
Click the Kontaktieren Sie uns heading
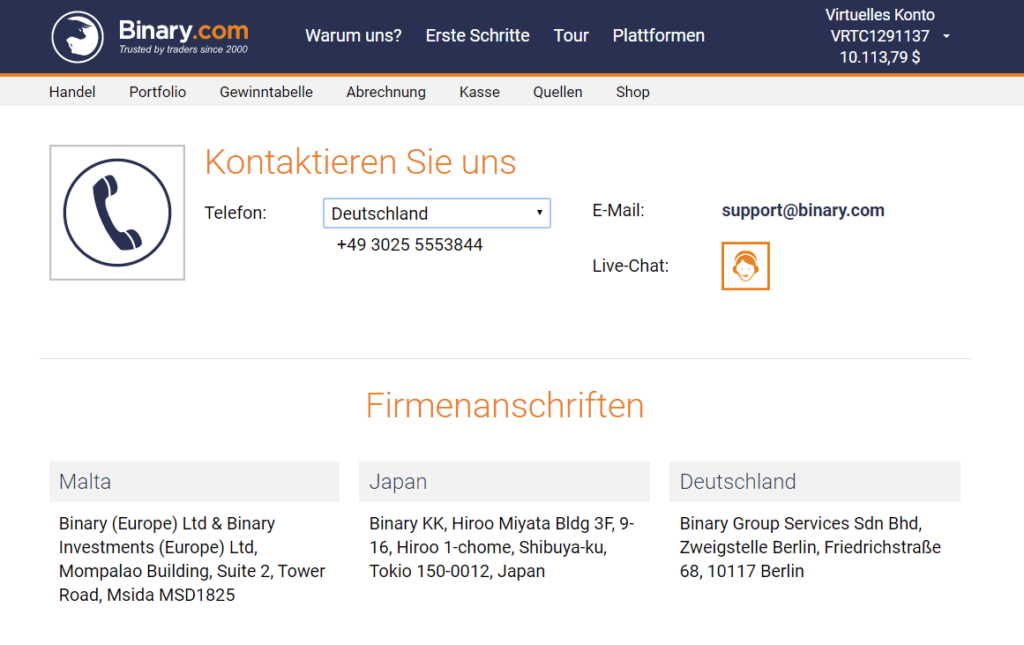pyautogui.click(x=360, y=162)
